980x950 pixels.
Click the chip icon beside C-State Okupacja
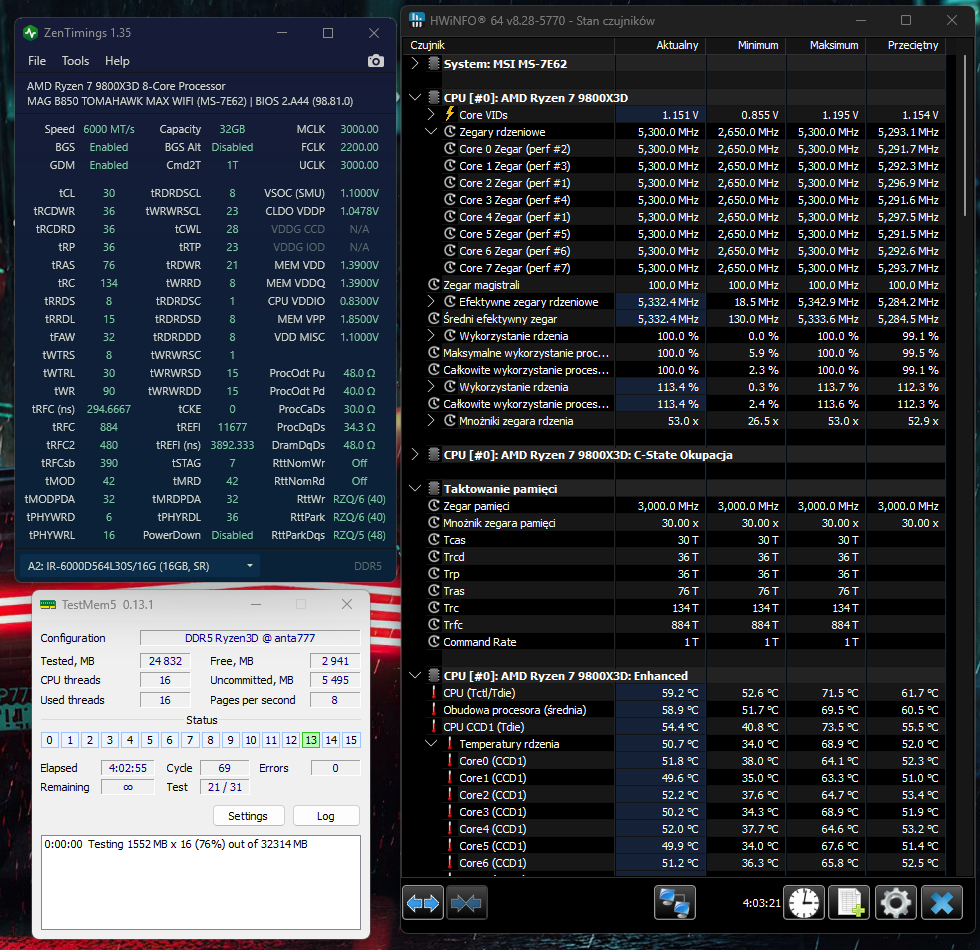click(434, 454)
